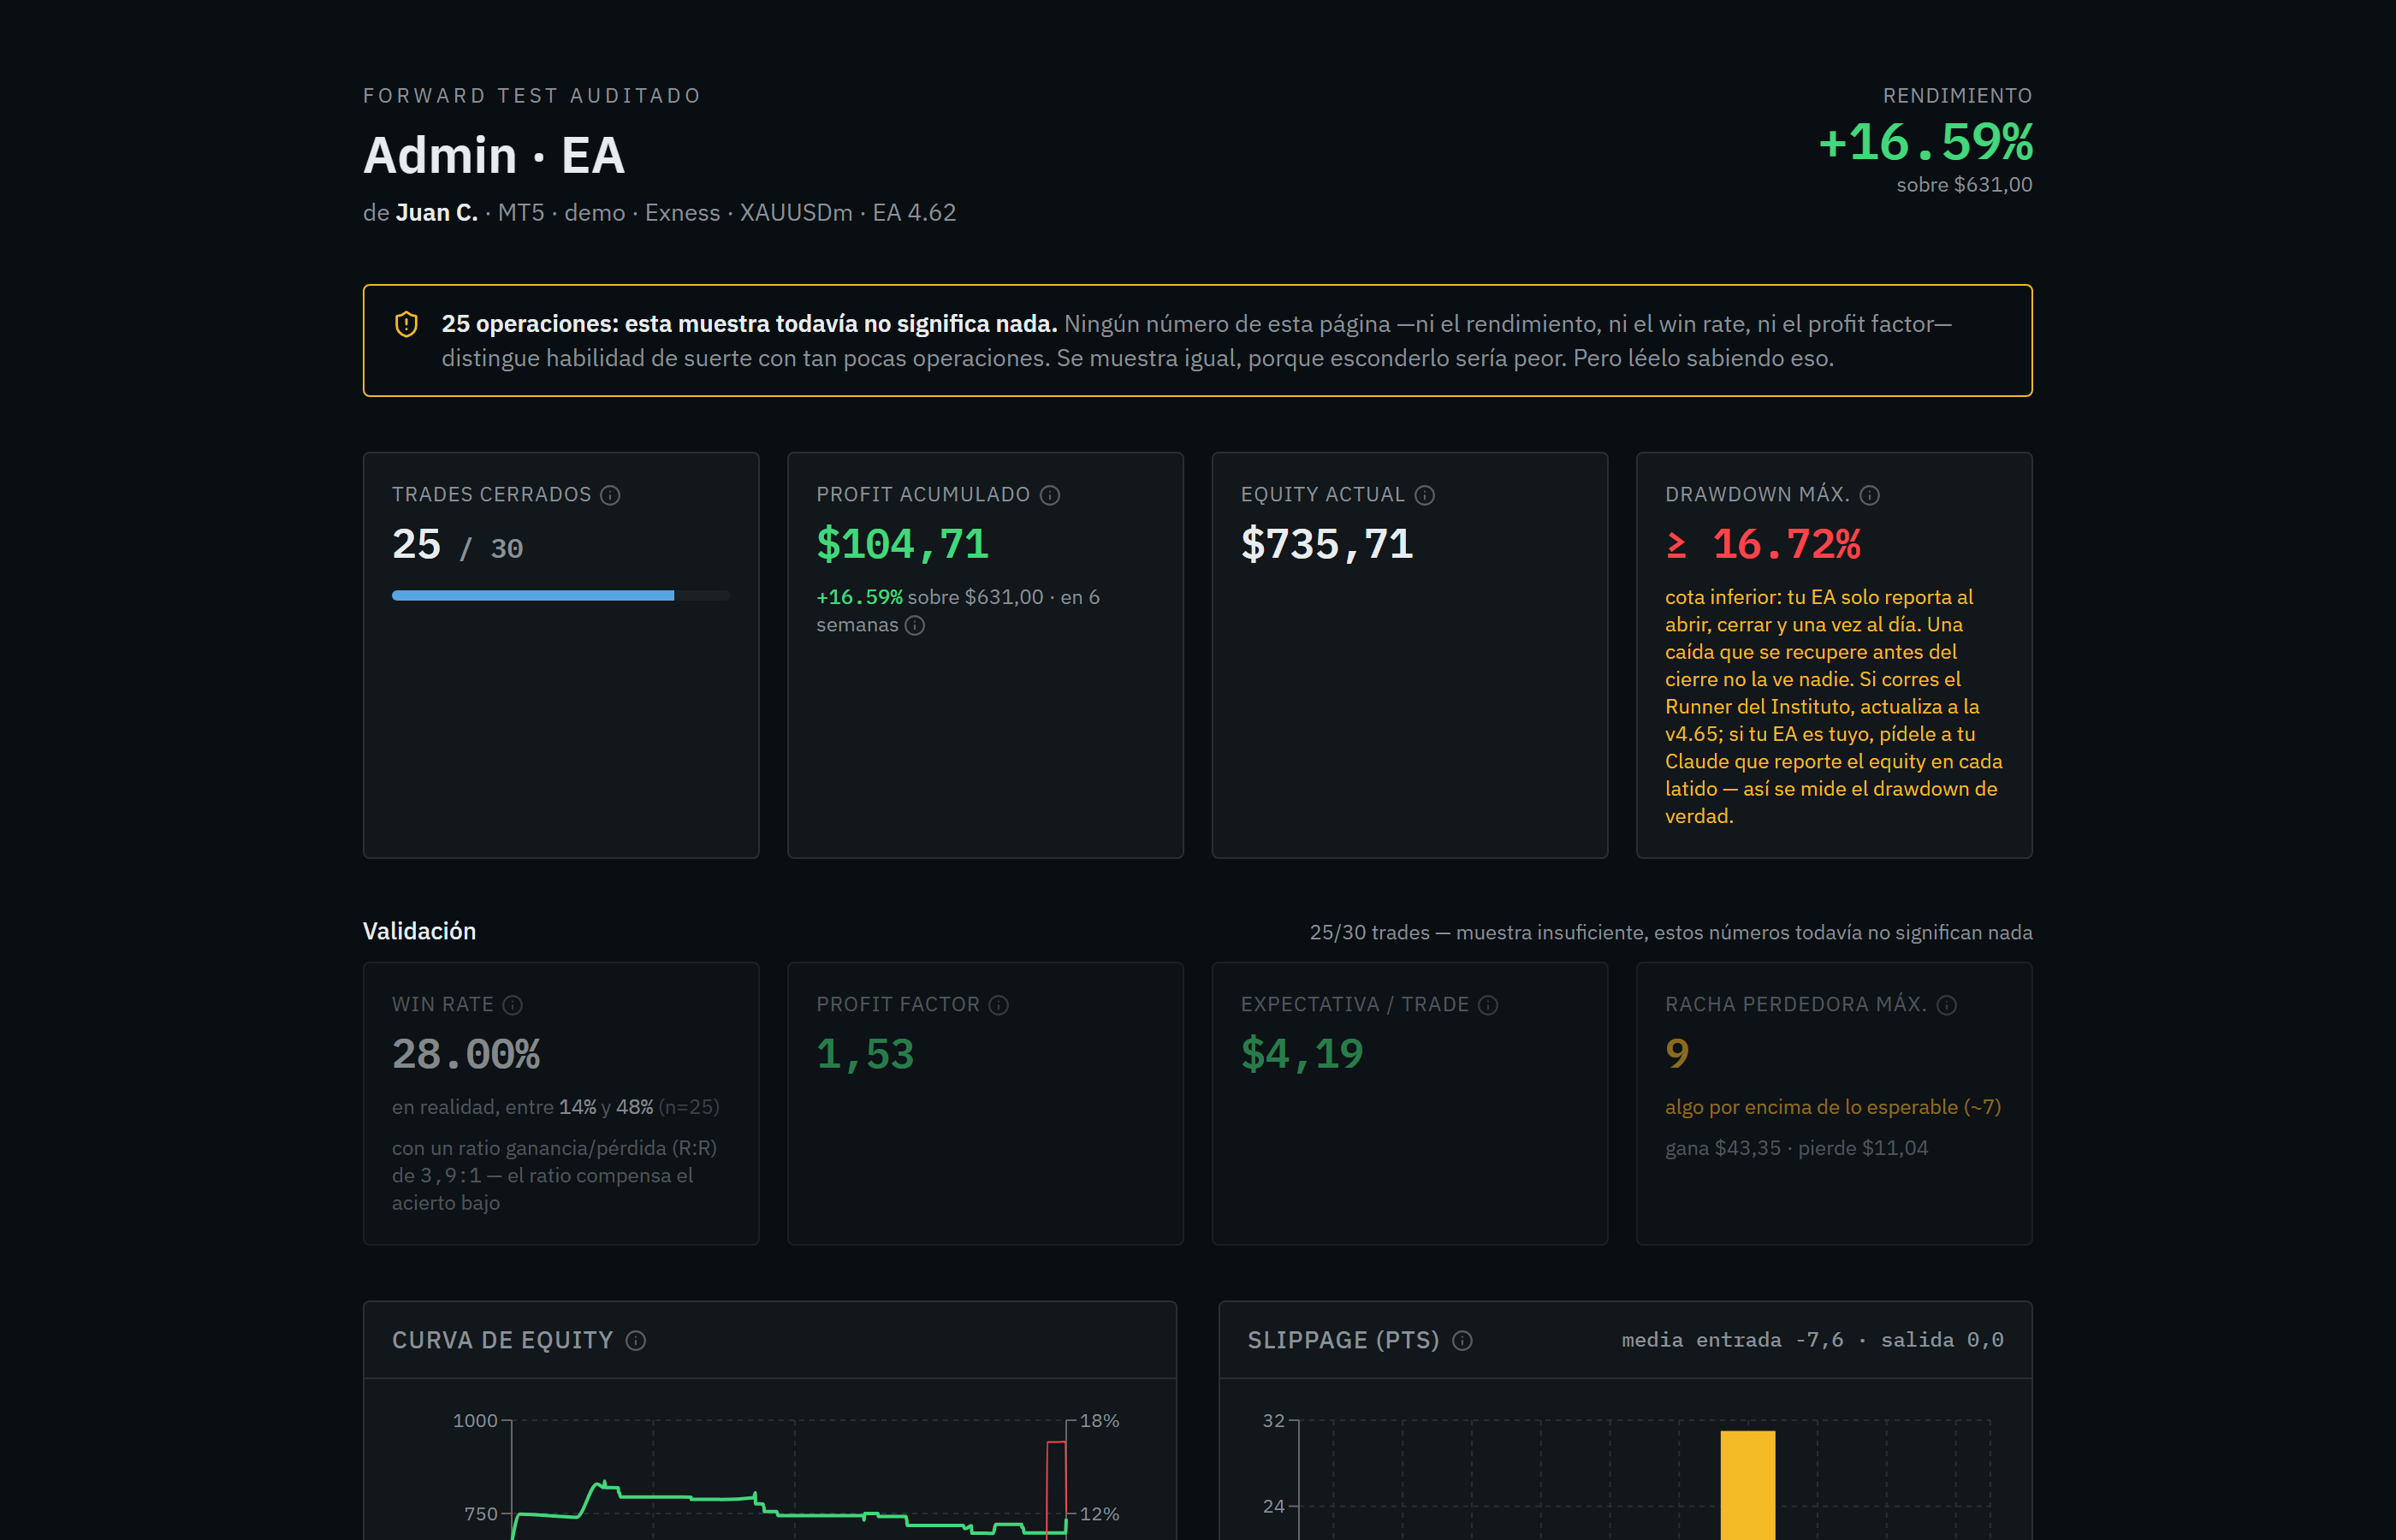The height and width of the screenshot is (1540, 2396).
Task: Click 'algo por encima de lo esperable (~7)'
Action: 1833,1107
